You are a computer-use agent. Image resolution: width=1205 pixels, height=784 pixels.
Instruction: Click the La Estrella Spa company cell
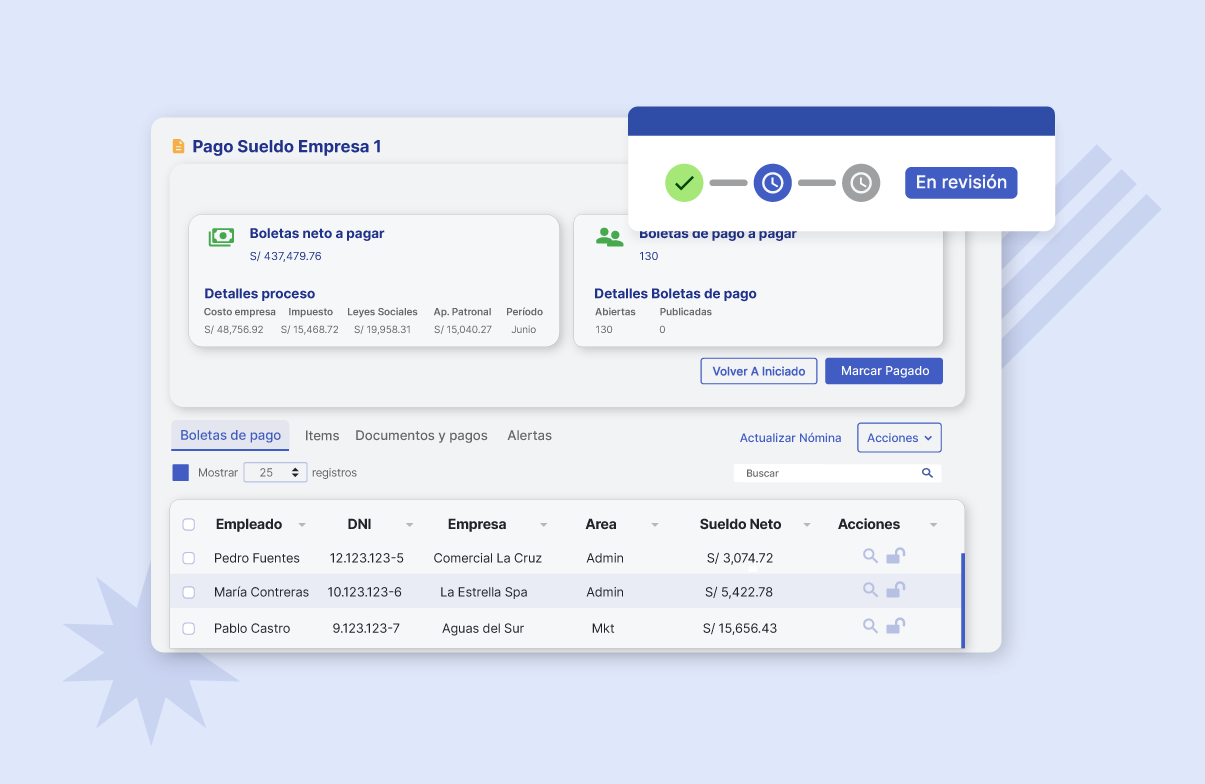pos(484,592)
